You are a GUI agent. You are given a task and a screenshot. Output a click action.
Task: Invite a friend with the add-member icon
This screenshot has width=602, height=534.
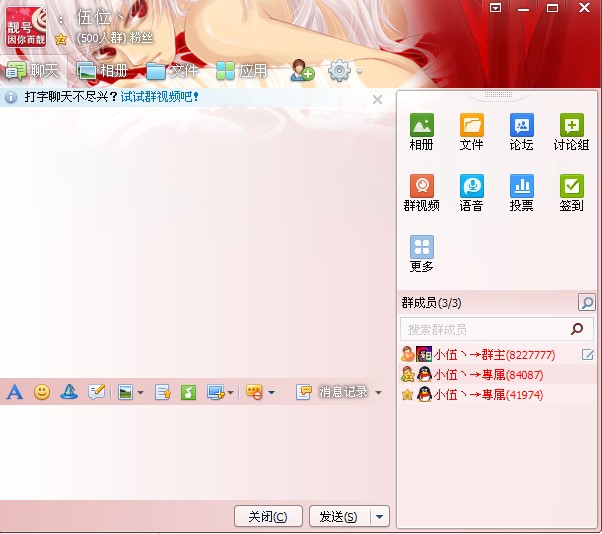coord(302,70)
